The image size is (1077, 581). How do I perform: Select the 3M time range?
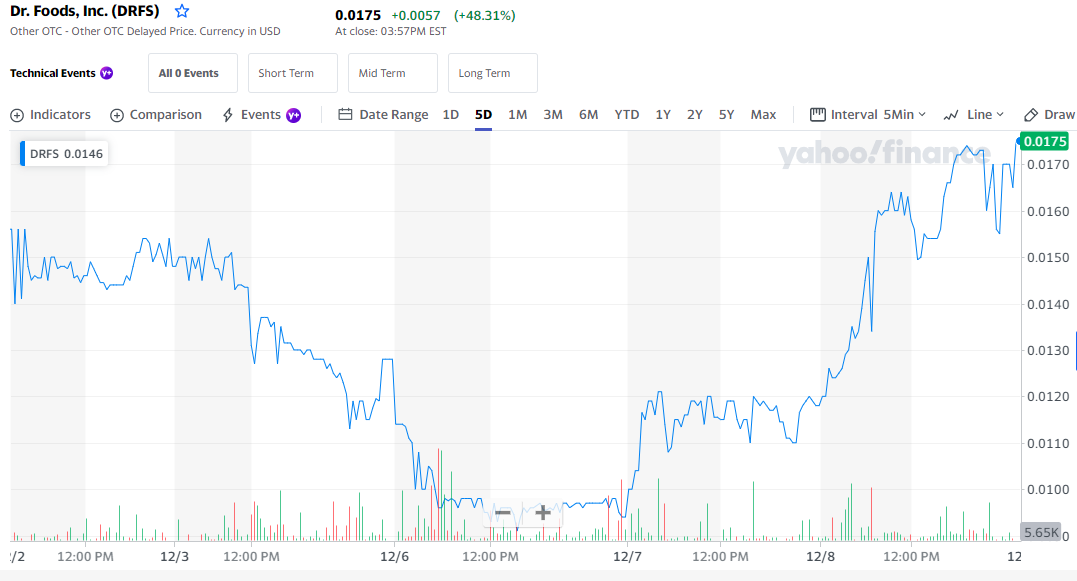coord(553,115)
